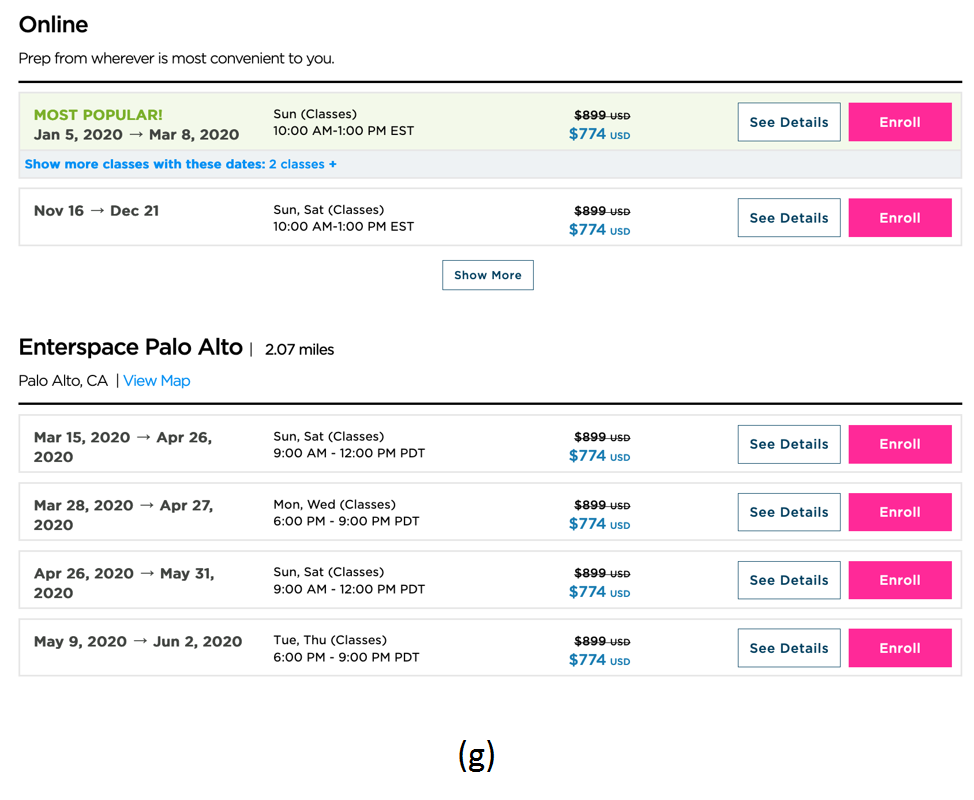See Details for Jan 5 online class
This screenshot has width=974, height=800.
[x=788, y=122]
